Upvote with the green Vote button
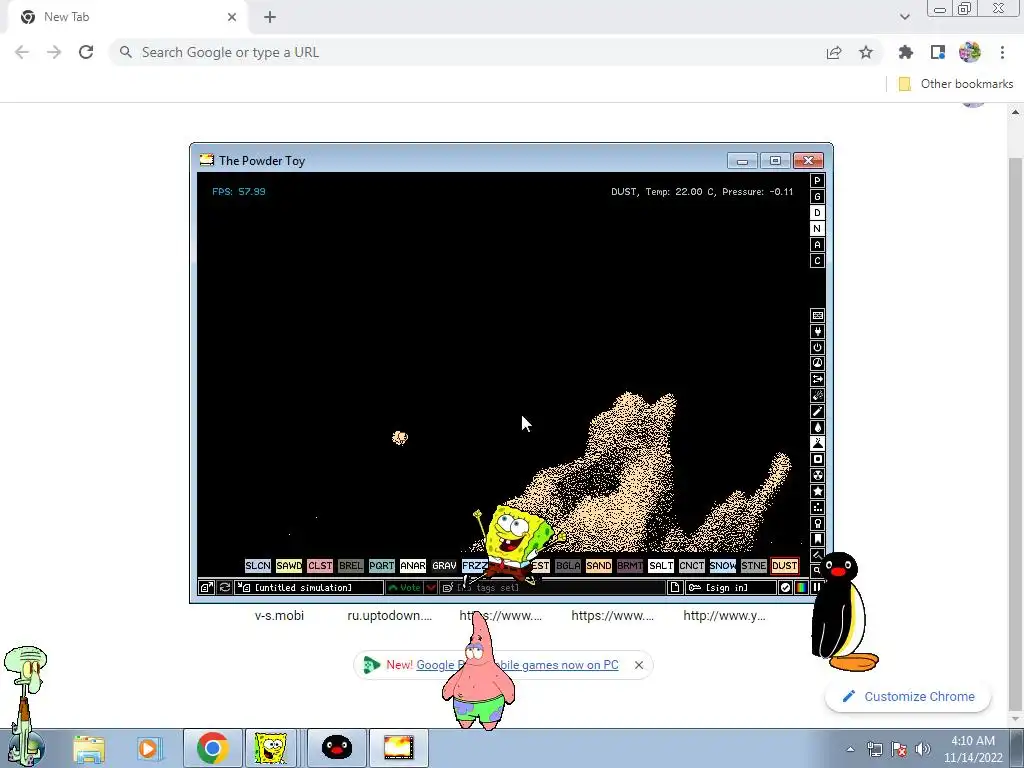The image size is (1024, 768). tap(405, 588)
